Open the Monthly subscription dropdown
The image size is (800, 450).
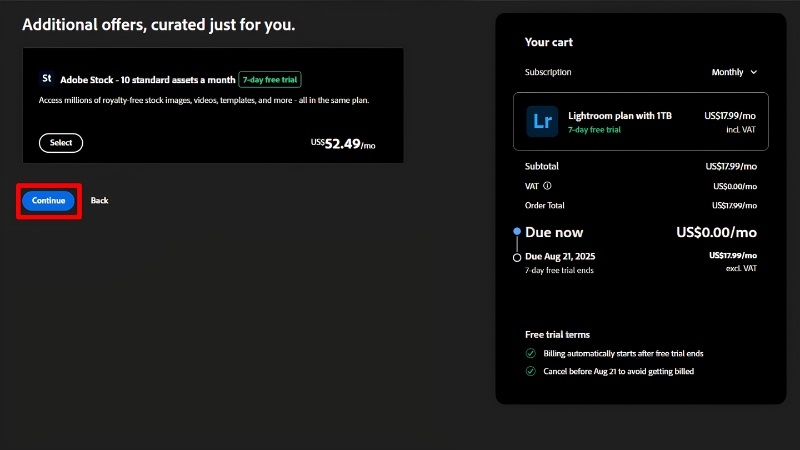pyautogui.click(x=734, y=72)
